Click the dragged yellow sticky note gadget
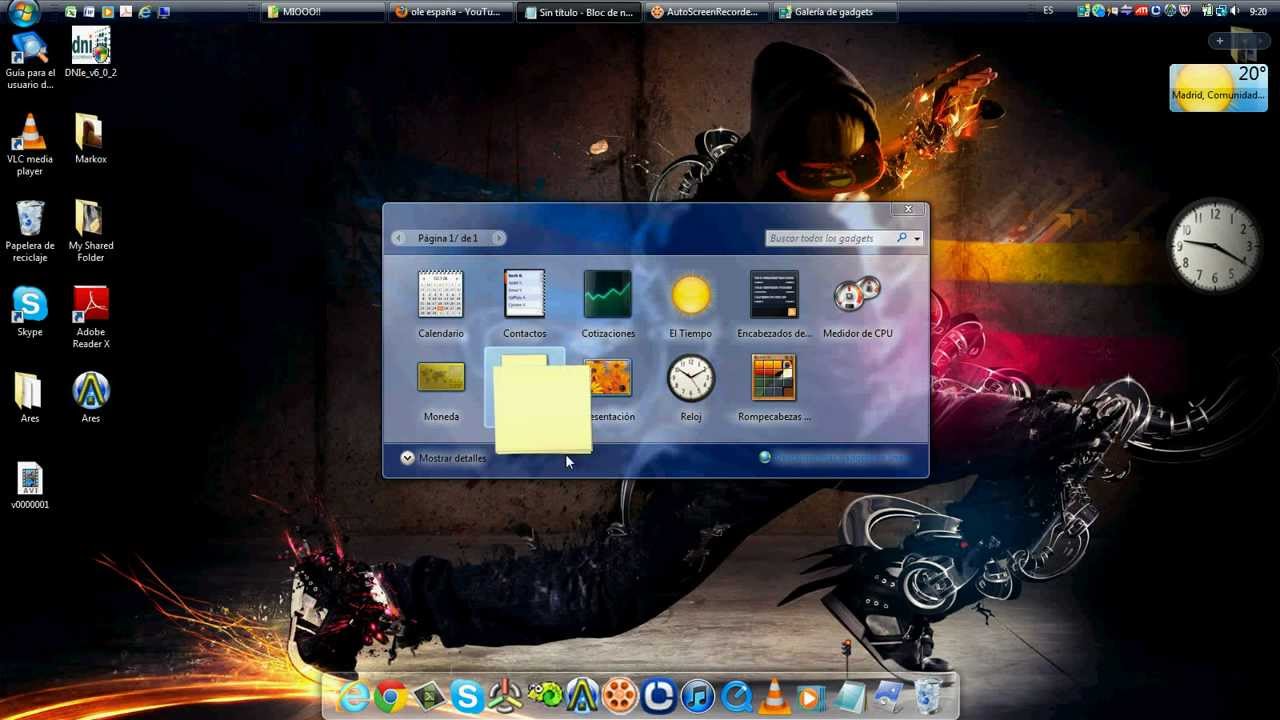The height and width of the screenshot is (720, 1280). click(542, 408)
